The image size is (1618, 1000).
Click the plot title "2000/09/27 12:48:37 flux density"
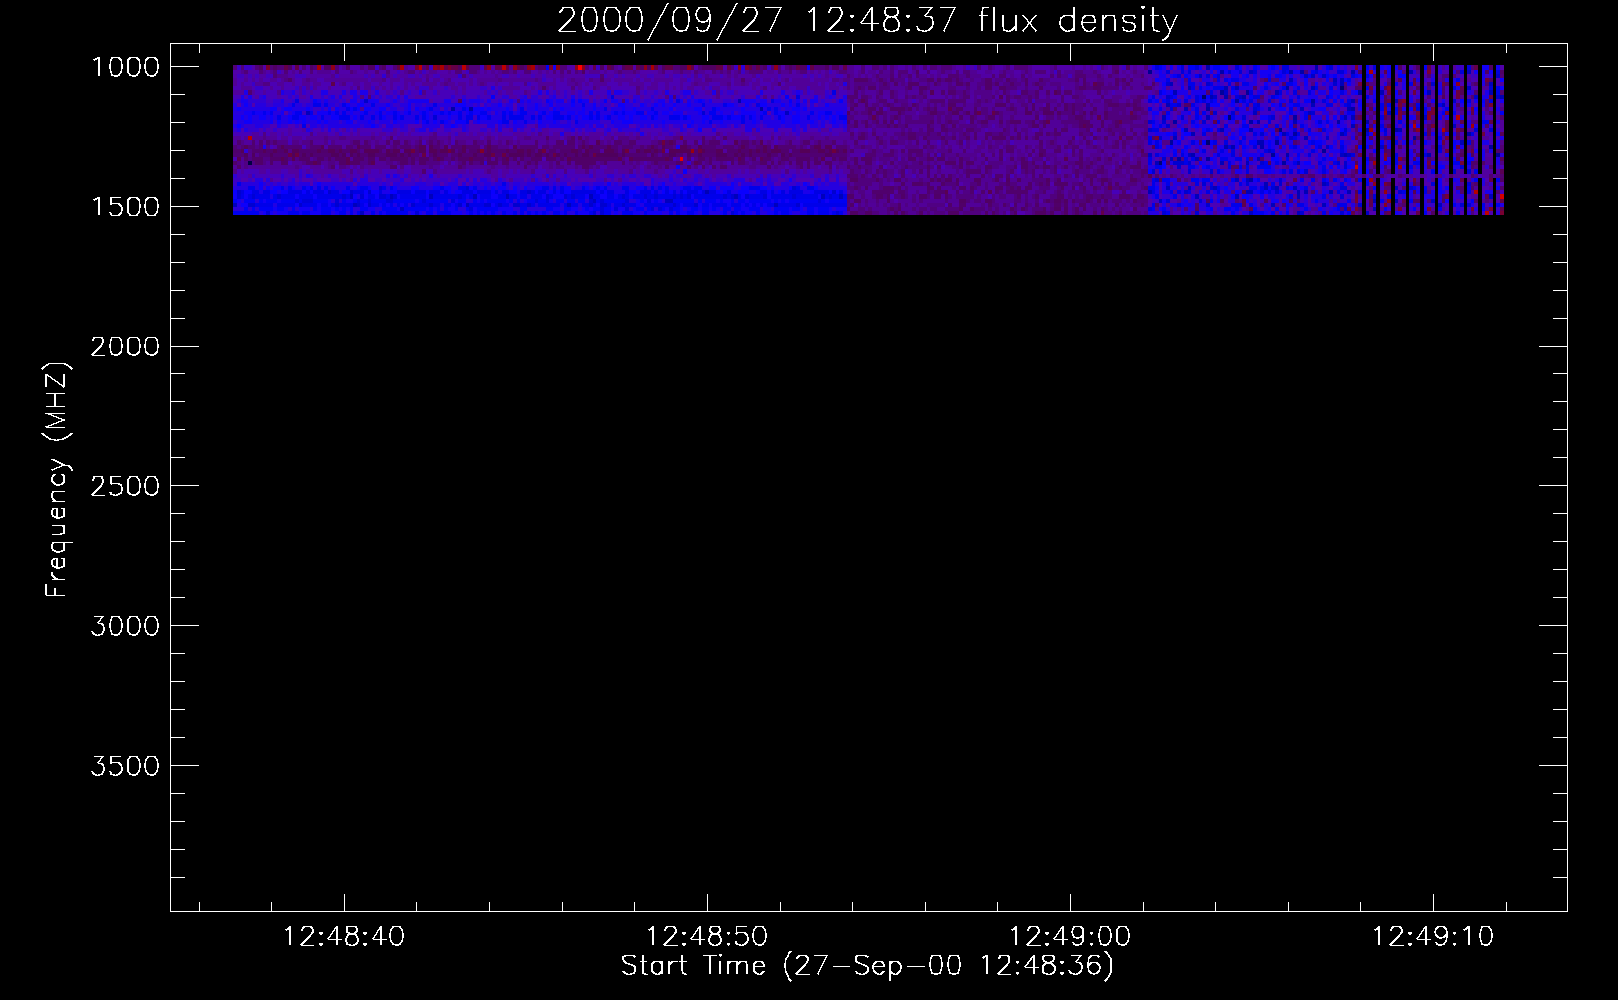click(867, 20)
